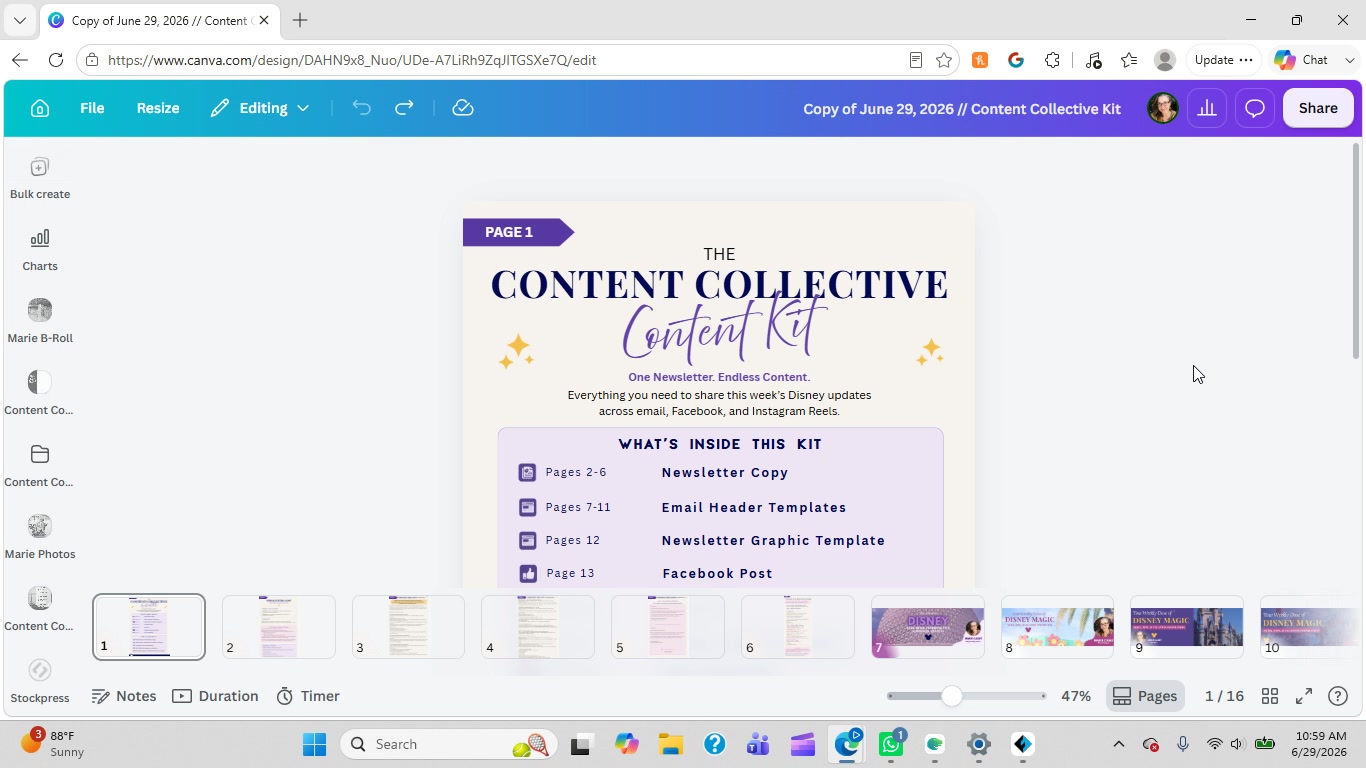This screenshot has width=1366, height=768.
Task: Click the "Email Header Templates" text
Action: (754, 508)
